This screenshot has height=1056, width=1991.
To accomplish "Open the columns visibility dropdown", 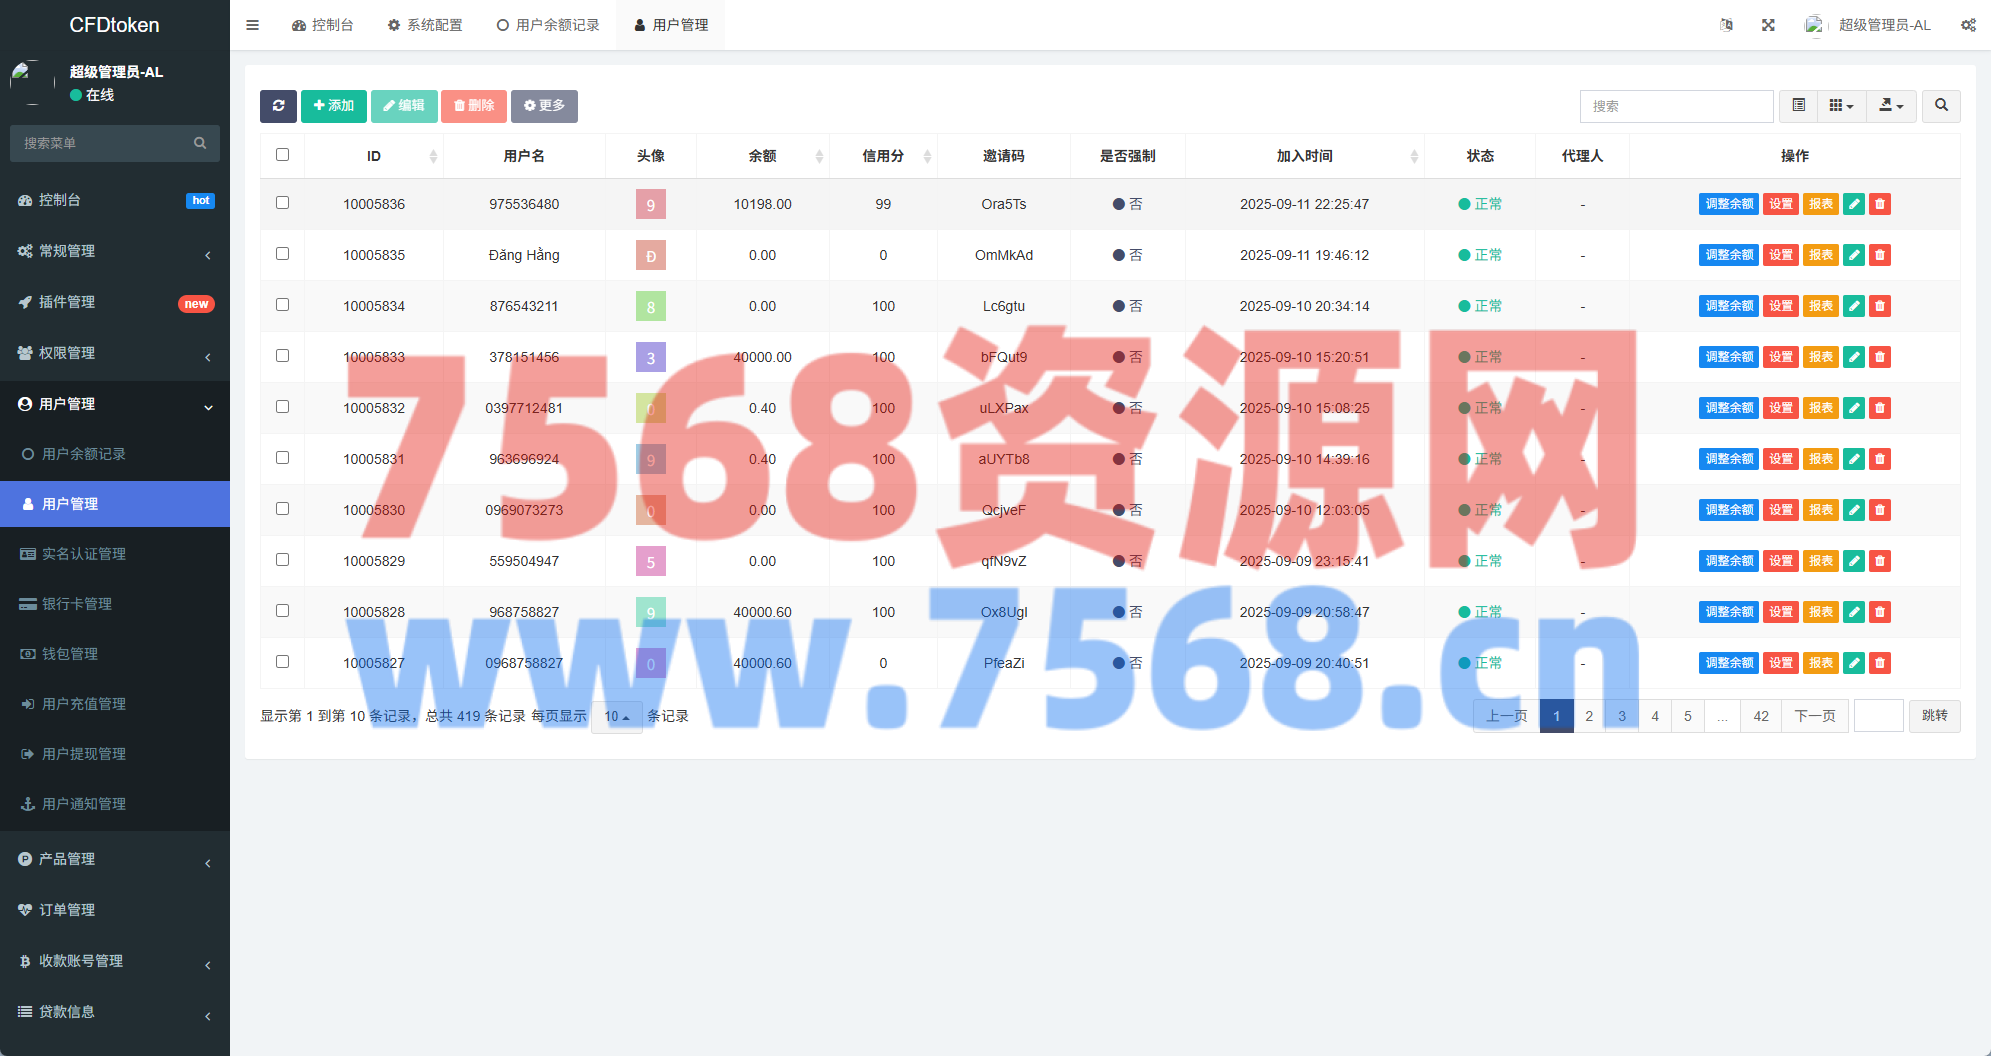I will tap(1841, 106).
